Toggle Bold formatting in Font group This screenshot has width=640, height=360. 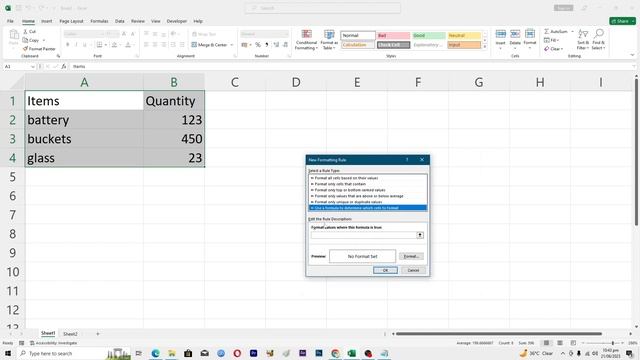coord(68,45)
